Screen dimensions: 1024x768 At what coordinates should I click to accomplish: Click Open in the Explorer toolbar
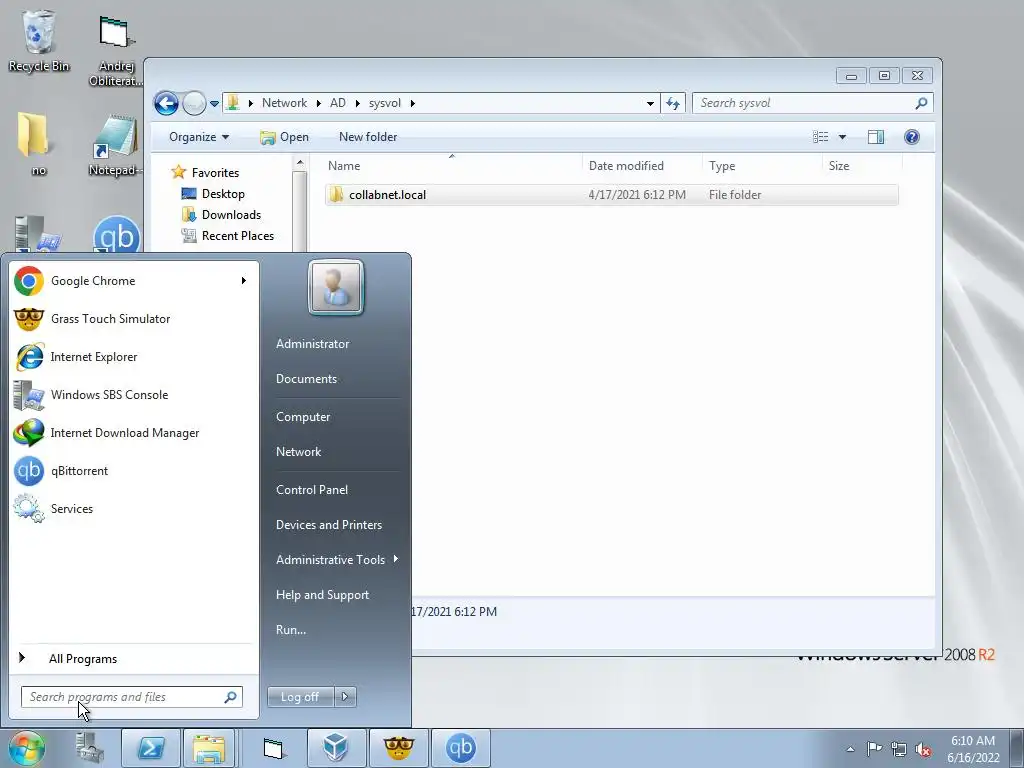pos(285,137)
